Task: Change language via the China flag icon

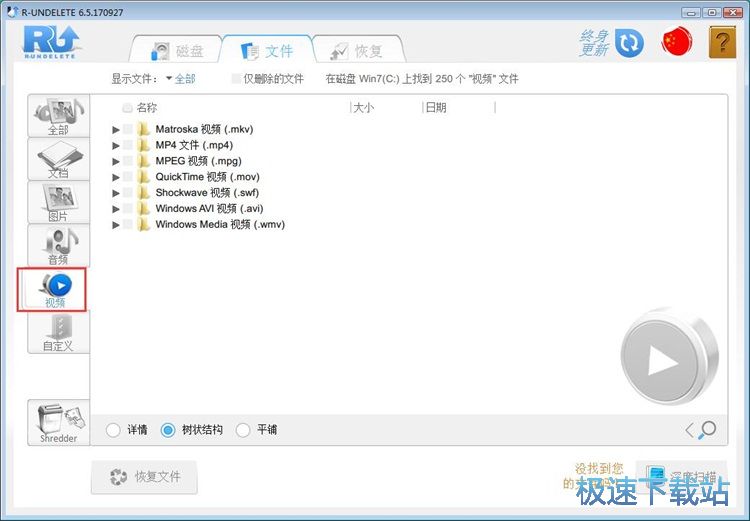Action: [677, 41]
